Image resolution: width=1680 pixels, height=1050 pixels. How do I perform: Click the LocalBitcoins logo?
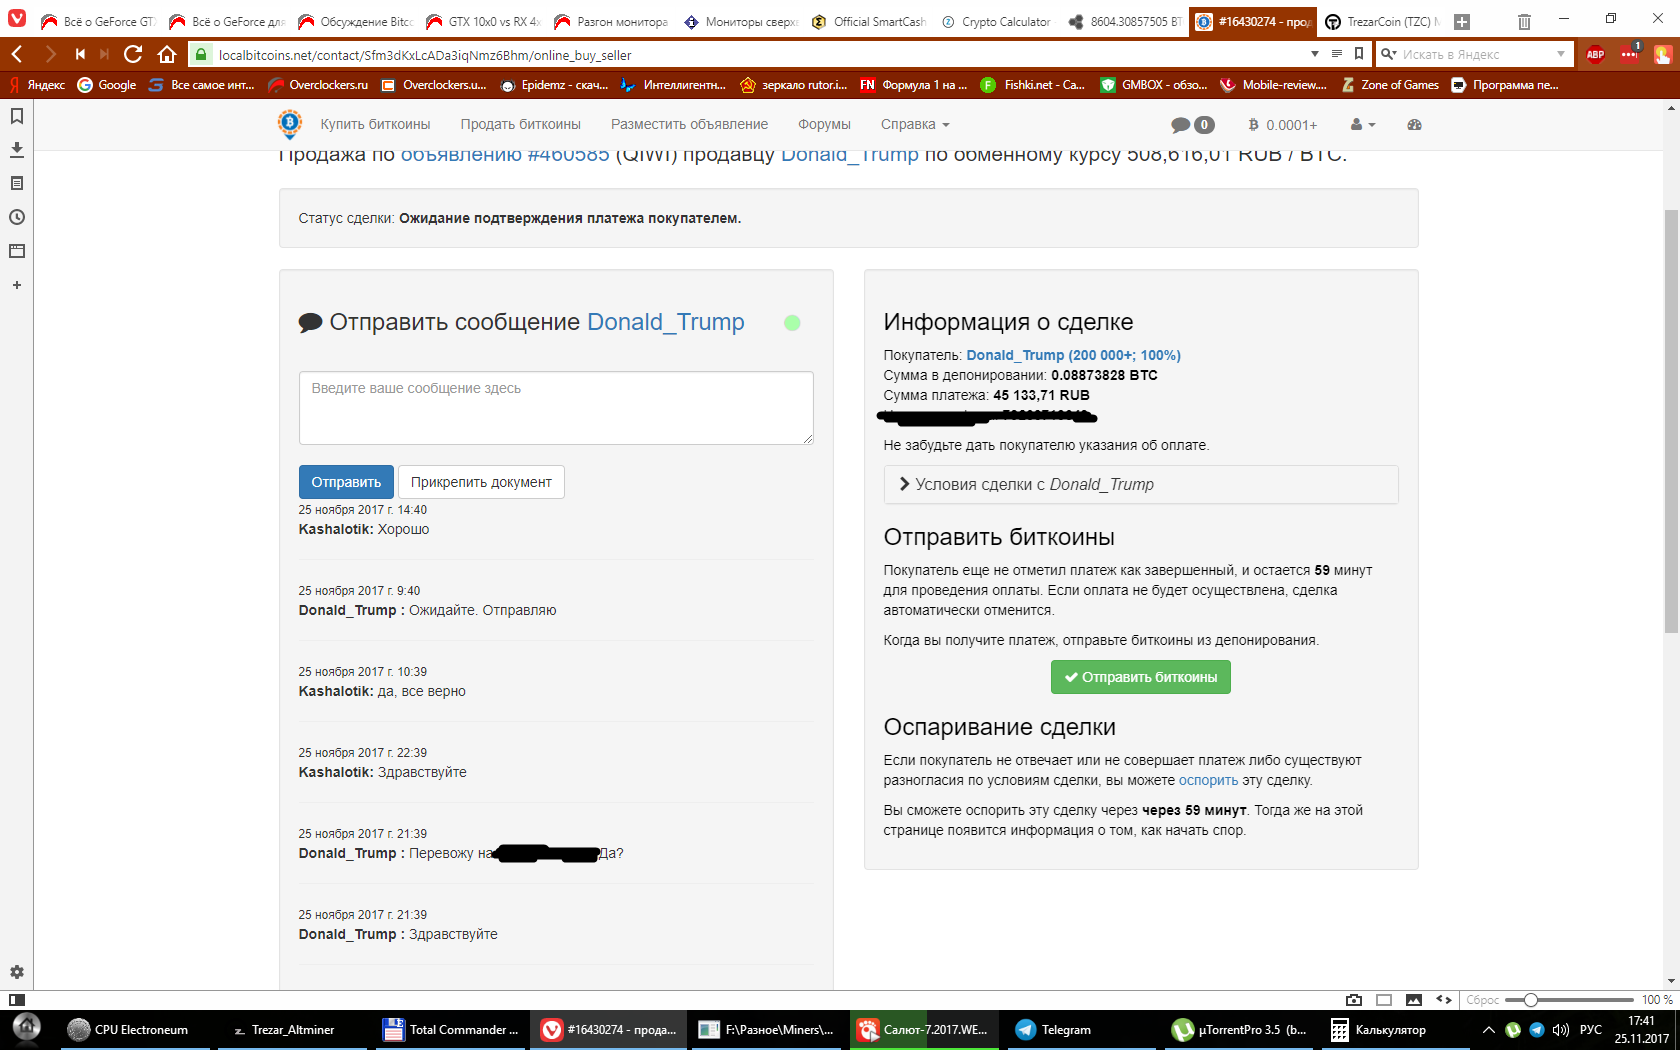click(x=290, y=124)
